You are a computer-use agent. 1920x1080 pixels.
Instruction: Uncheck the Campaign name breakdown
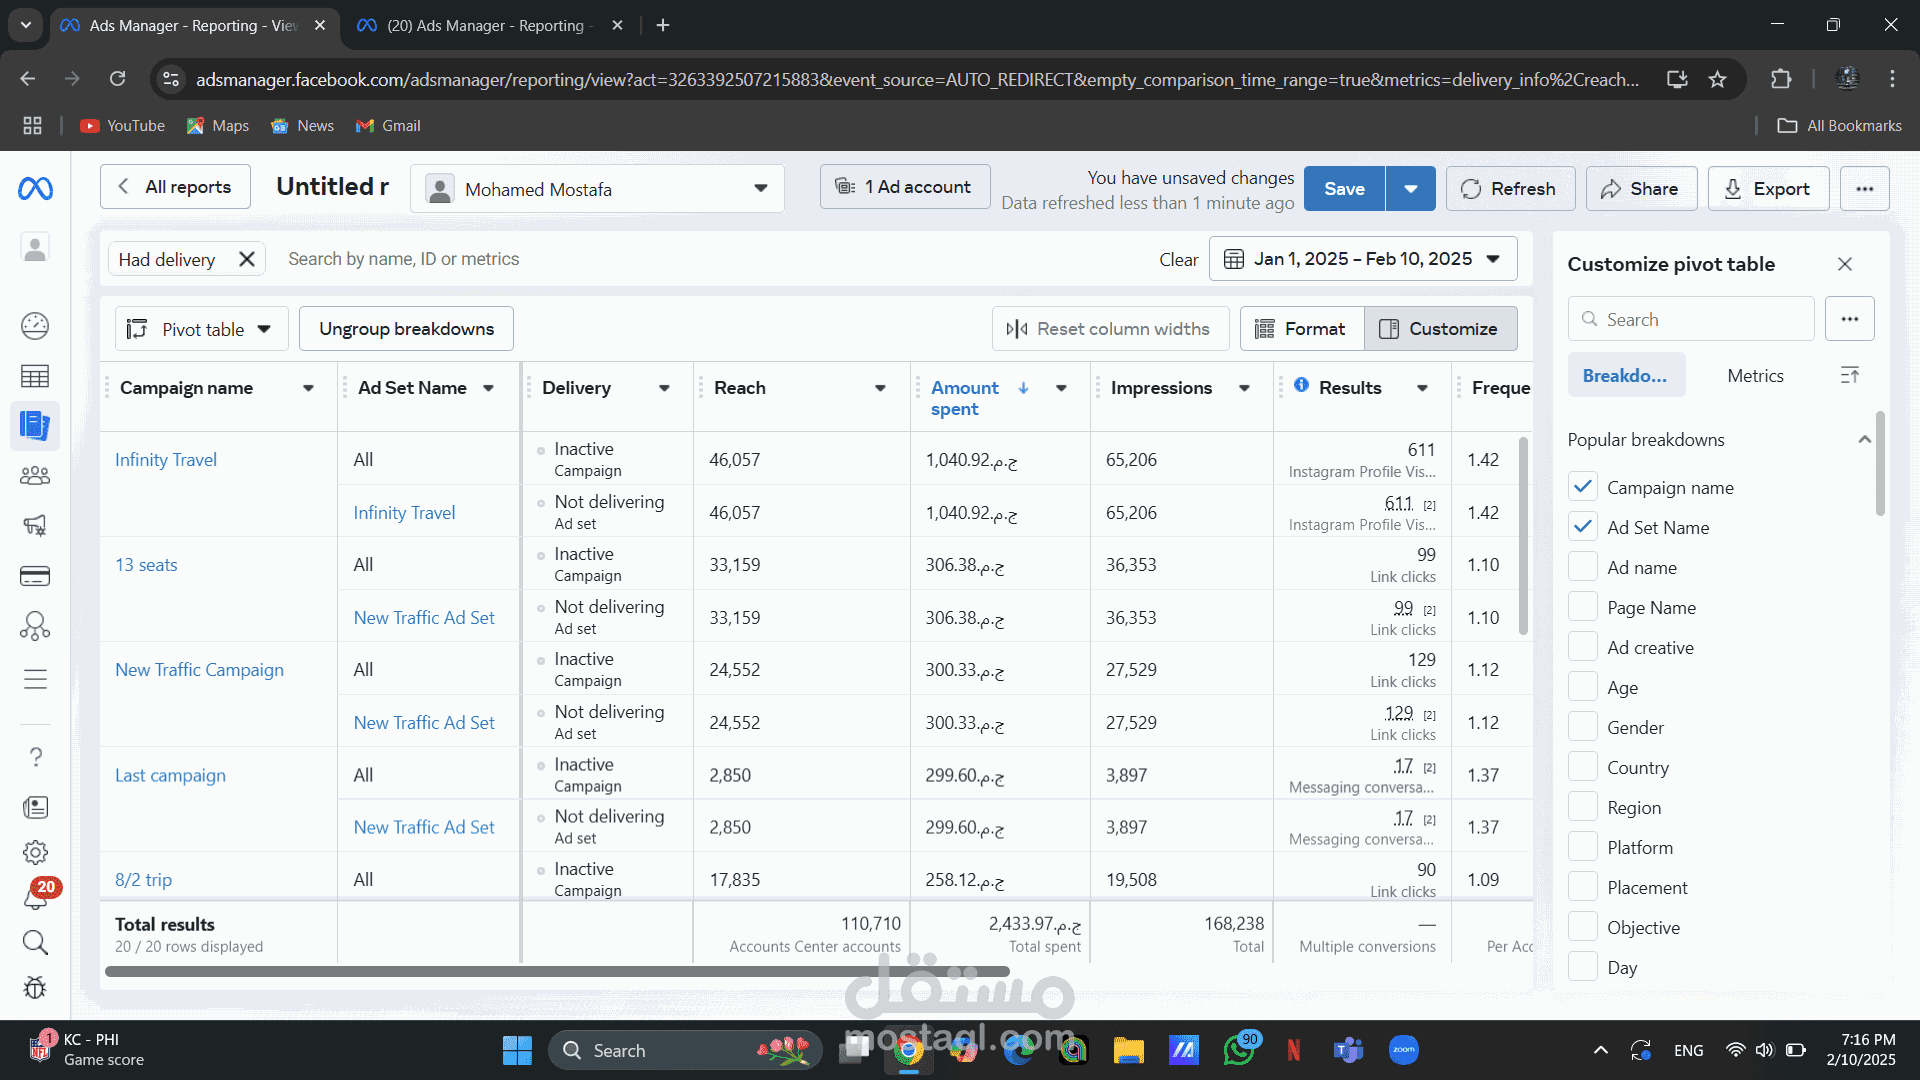pyautogui.click(x=1582, y=487)
